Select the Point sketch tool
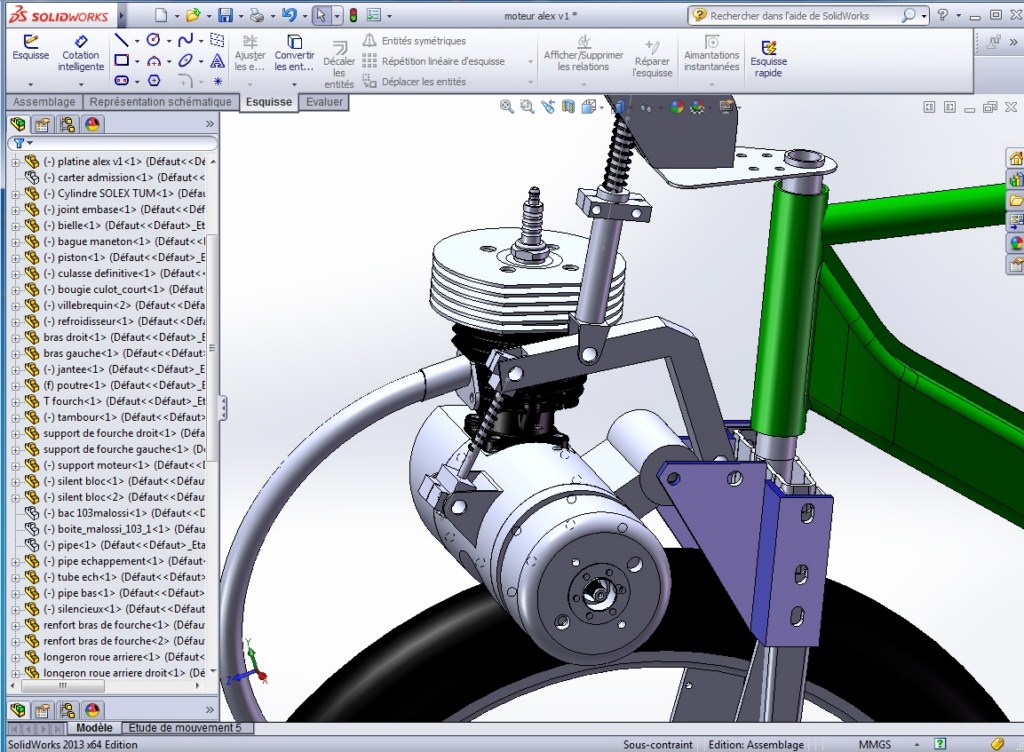 (x=217, y=81)
